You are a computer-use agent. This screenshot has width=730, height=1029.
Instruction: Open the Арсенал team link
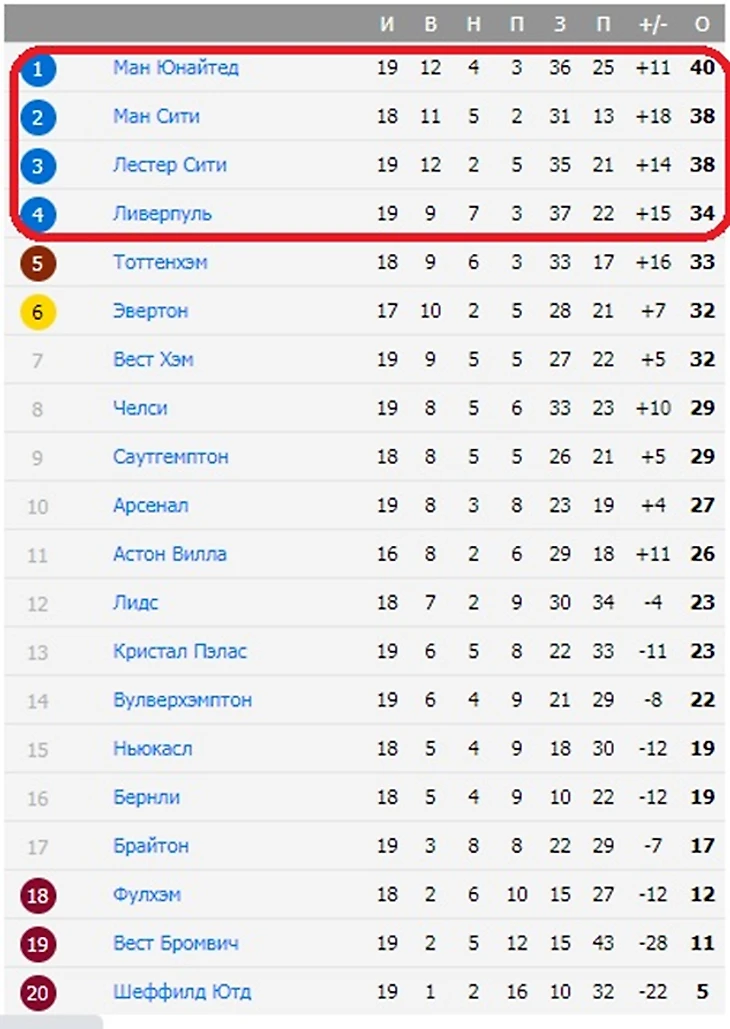click(150, 505)
